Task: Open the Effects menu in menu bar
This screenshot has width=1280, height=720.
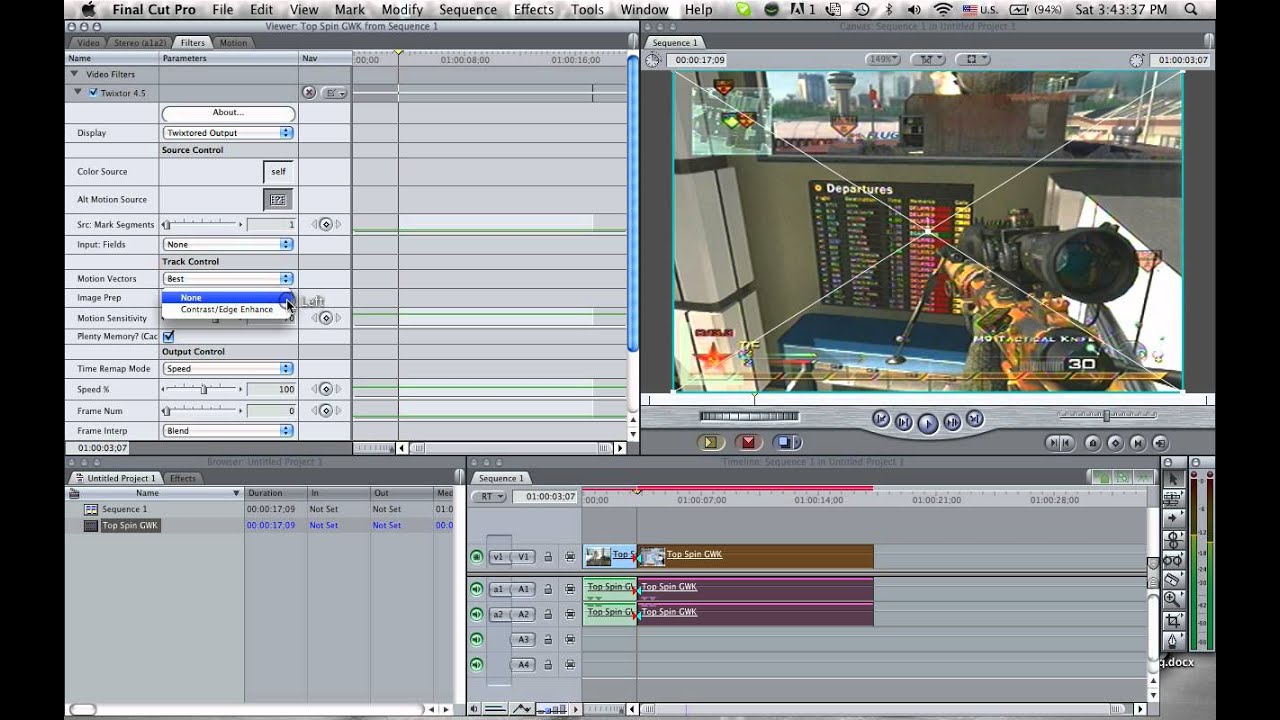Action: click(534, 10)
